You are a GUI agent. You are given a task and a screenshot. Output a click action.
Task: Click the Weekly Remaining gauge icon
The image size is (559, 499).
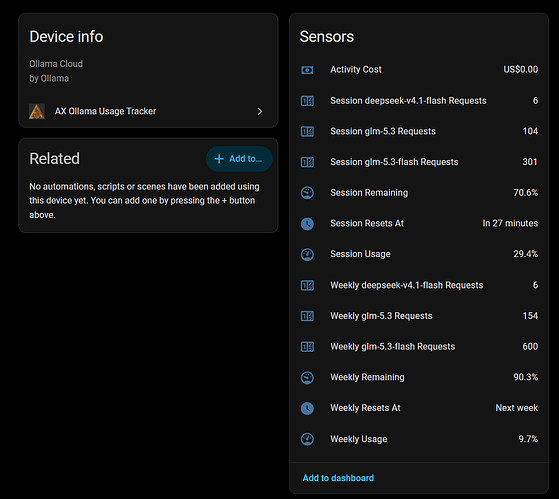click(x=307, y=377)
